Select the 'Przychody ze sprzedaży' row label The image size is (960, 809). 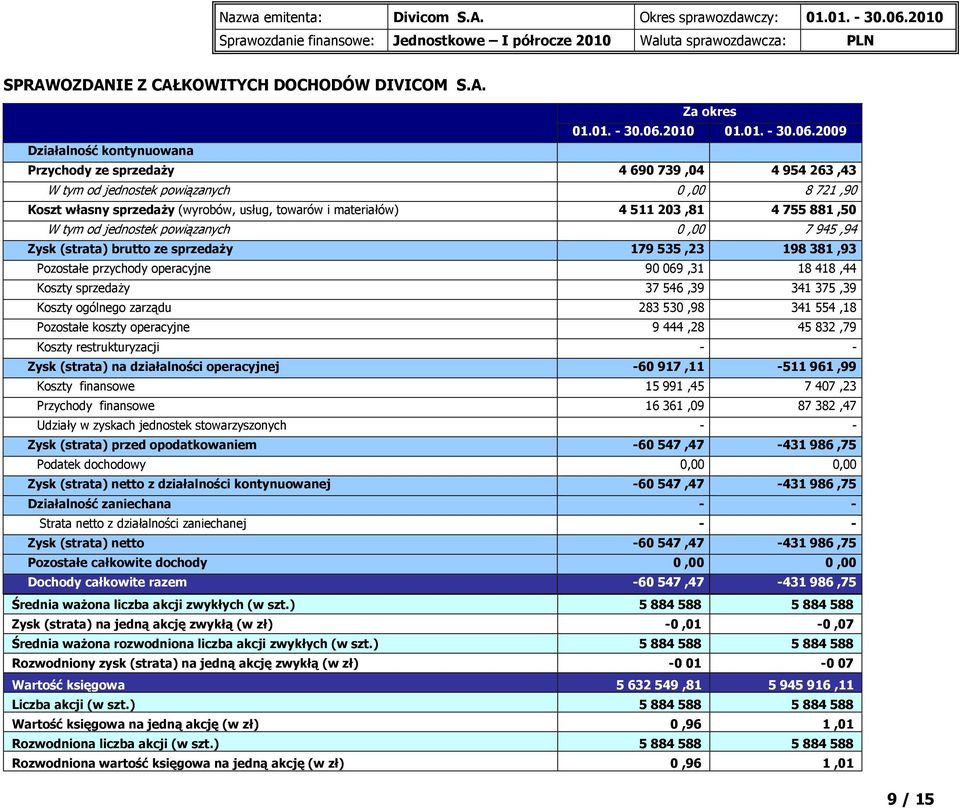click(x=101, y=170)
